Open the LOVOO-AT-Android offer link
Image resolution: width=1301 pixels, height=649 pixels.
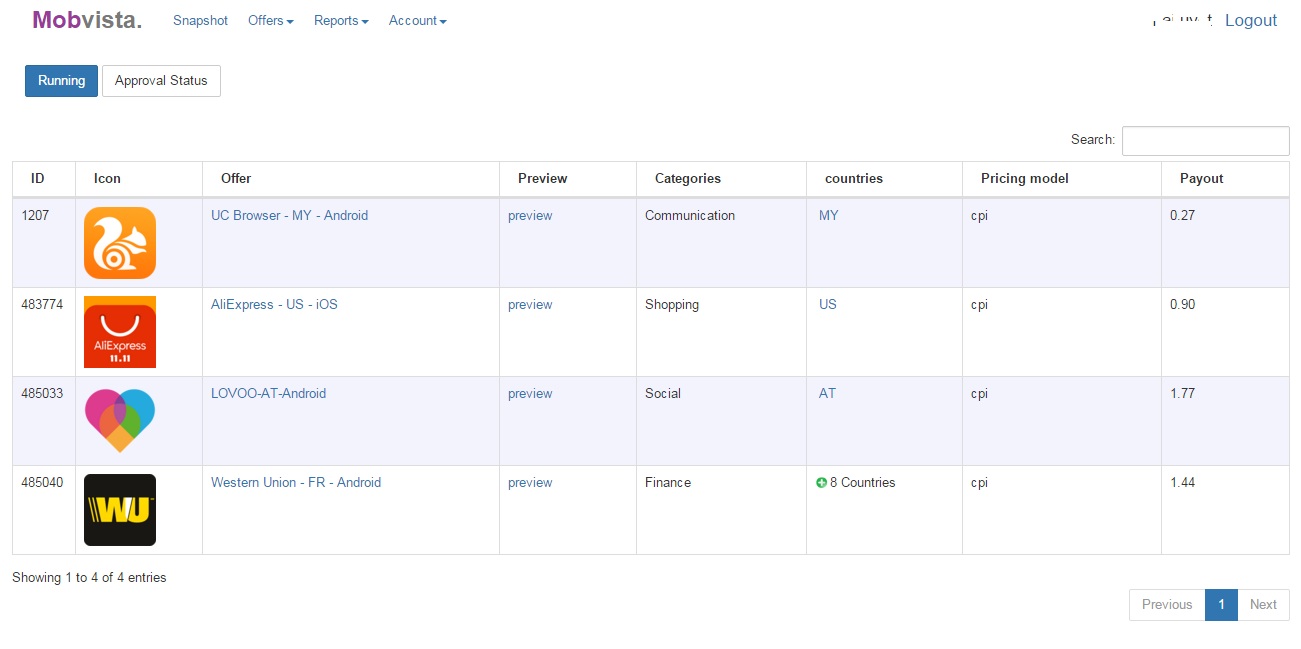coord(268,394)
